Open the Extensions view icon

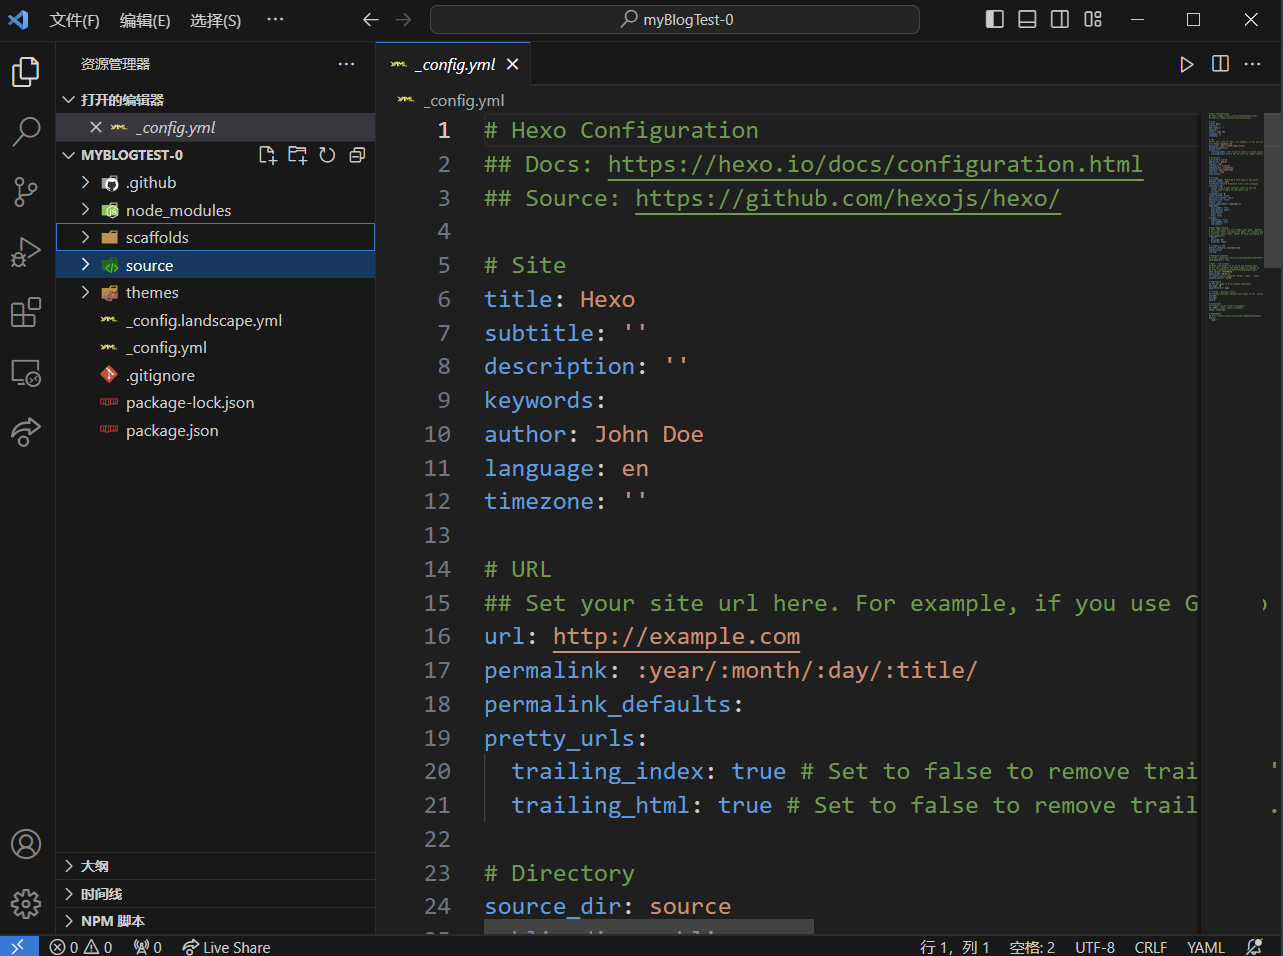(x=26, y=312)
